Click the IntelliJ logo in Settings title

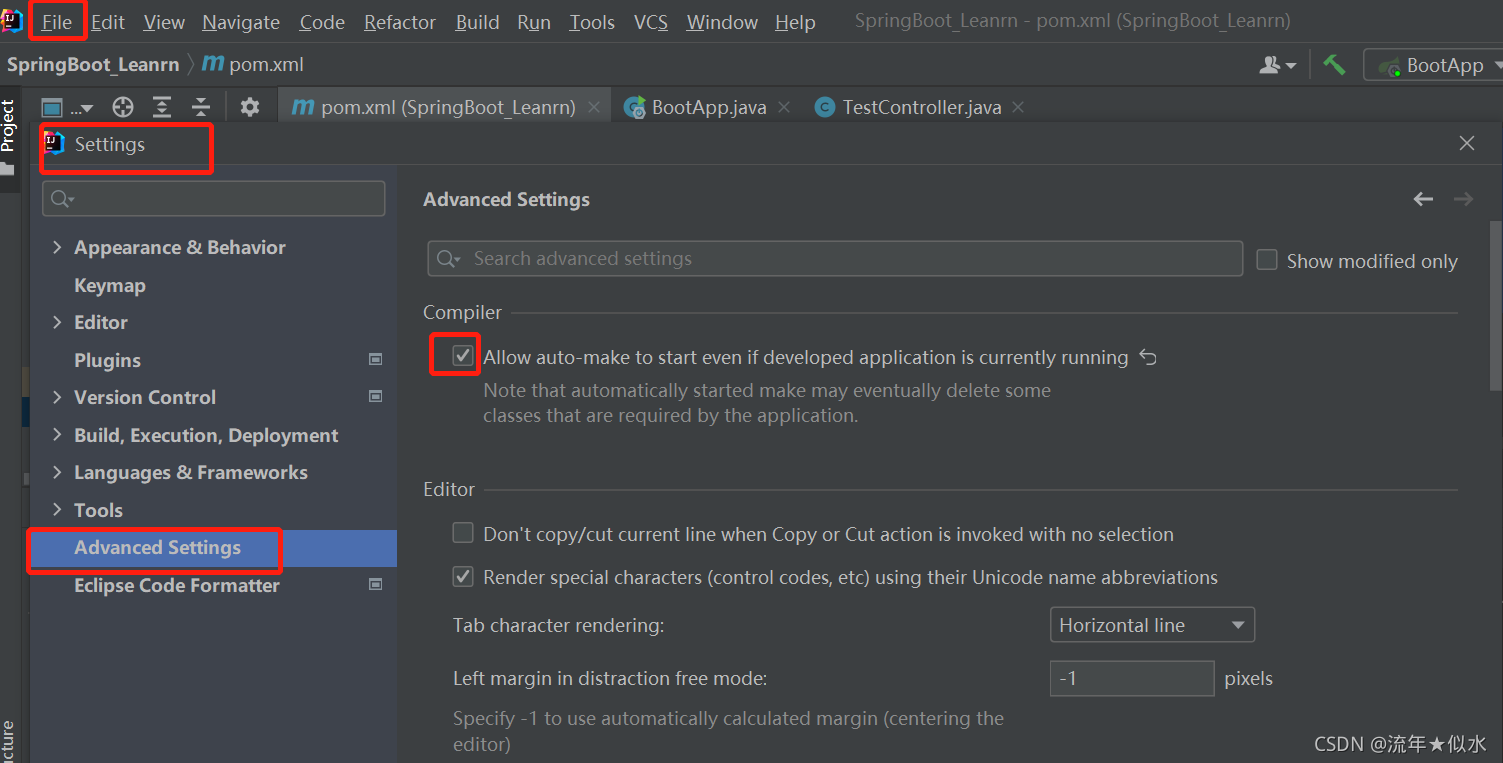click(54, 143)
